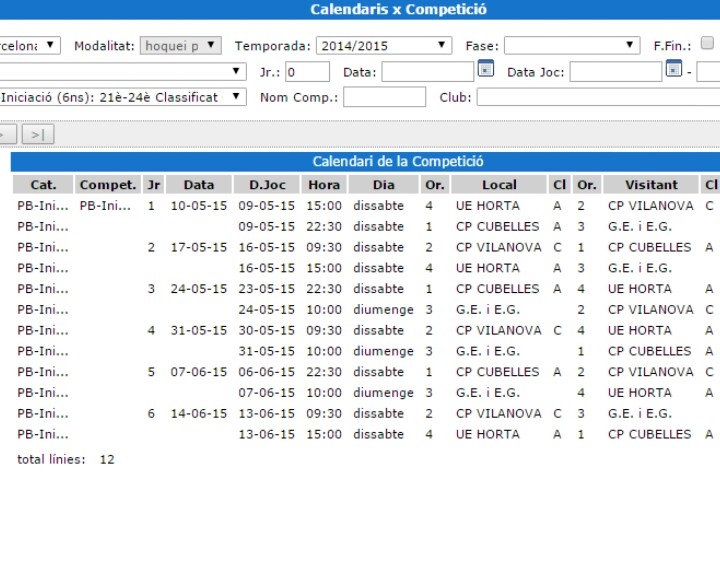The image size is (720, 563).
Task: Open the Temporada 2014/2015 dropdown
Action: tap(385, 45)
